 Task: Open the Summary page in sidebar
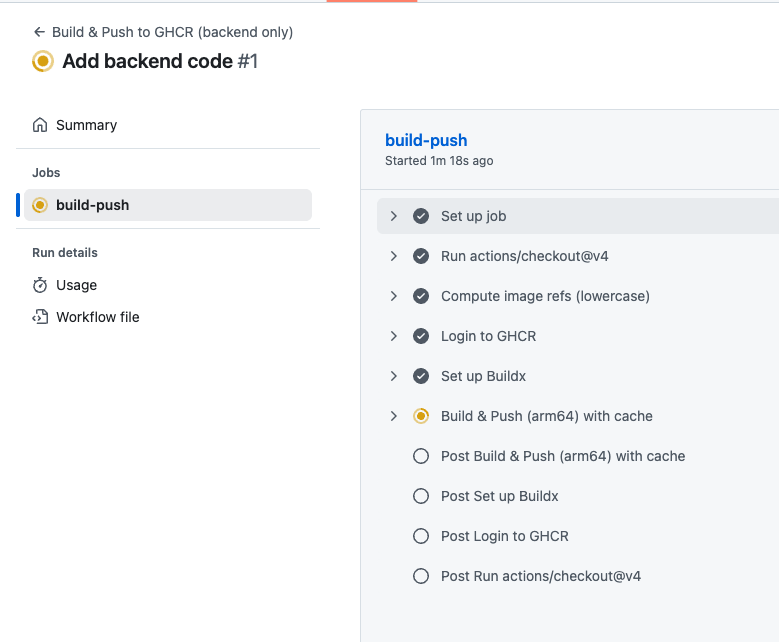[86, 125]
